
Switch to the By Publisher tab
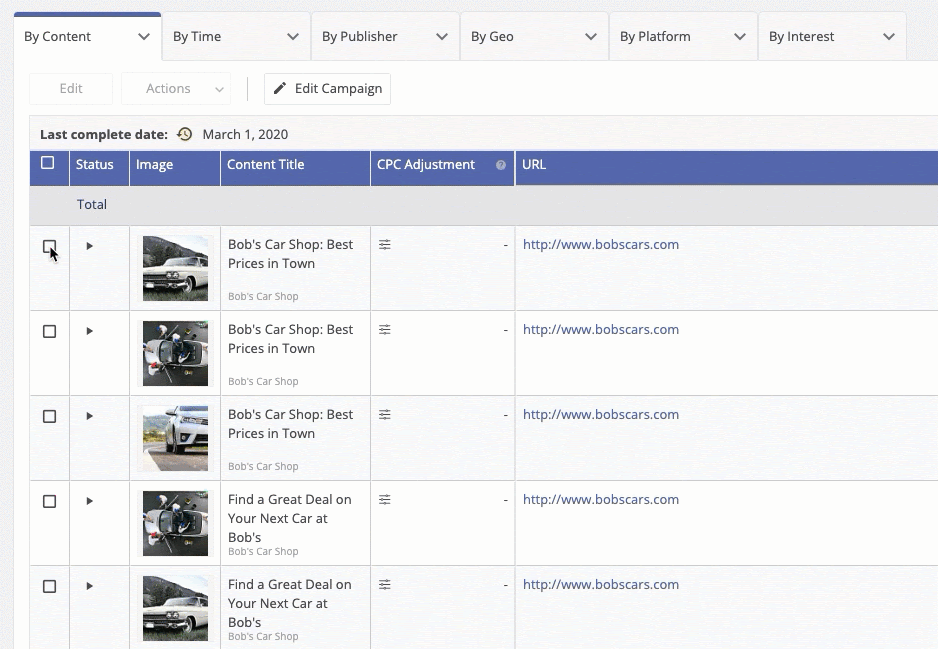360,37
